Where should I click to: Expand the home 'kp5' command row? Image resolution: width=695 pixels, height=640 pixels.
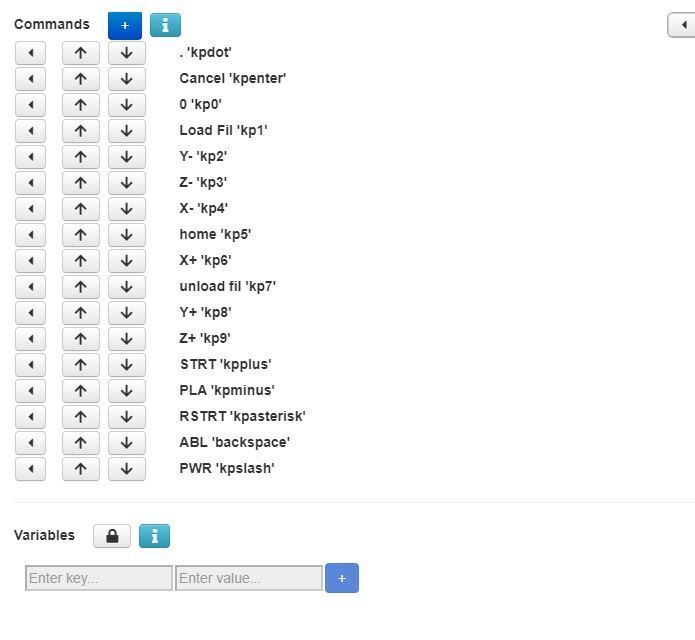[30, 234]
